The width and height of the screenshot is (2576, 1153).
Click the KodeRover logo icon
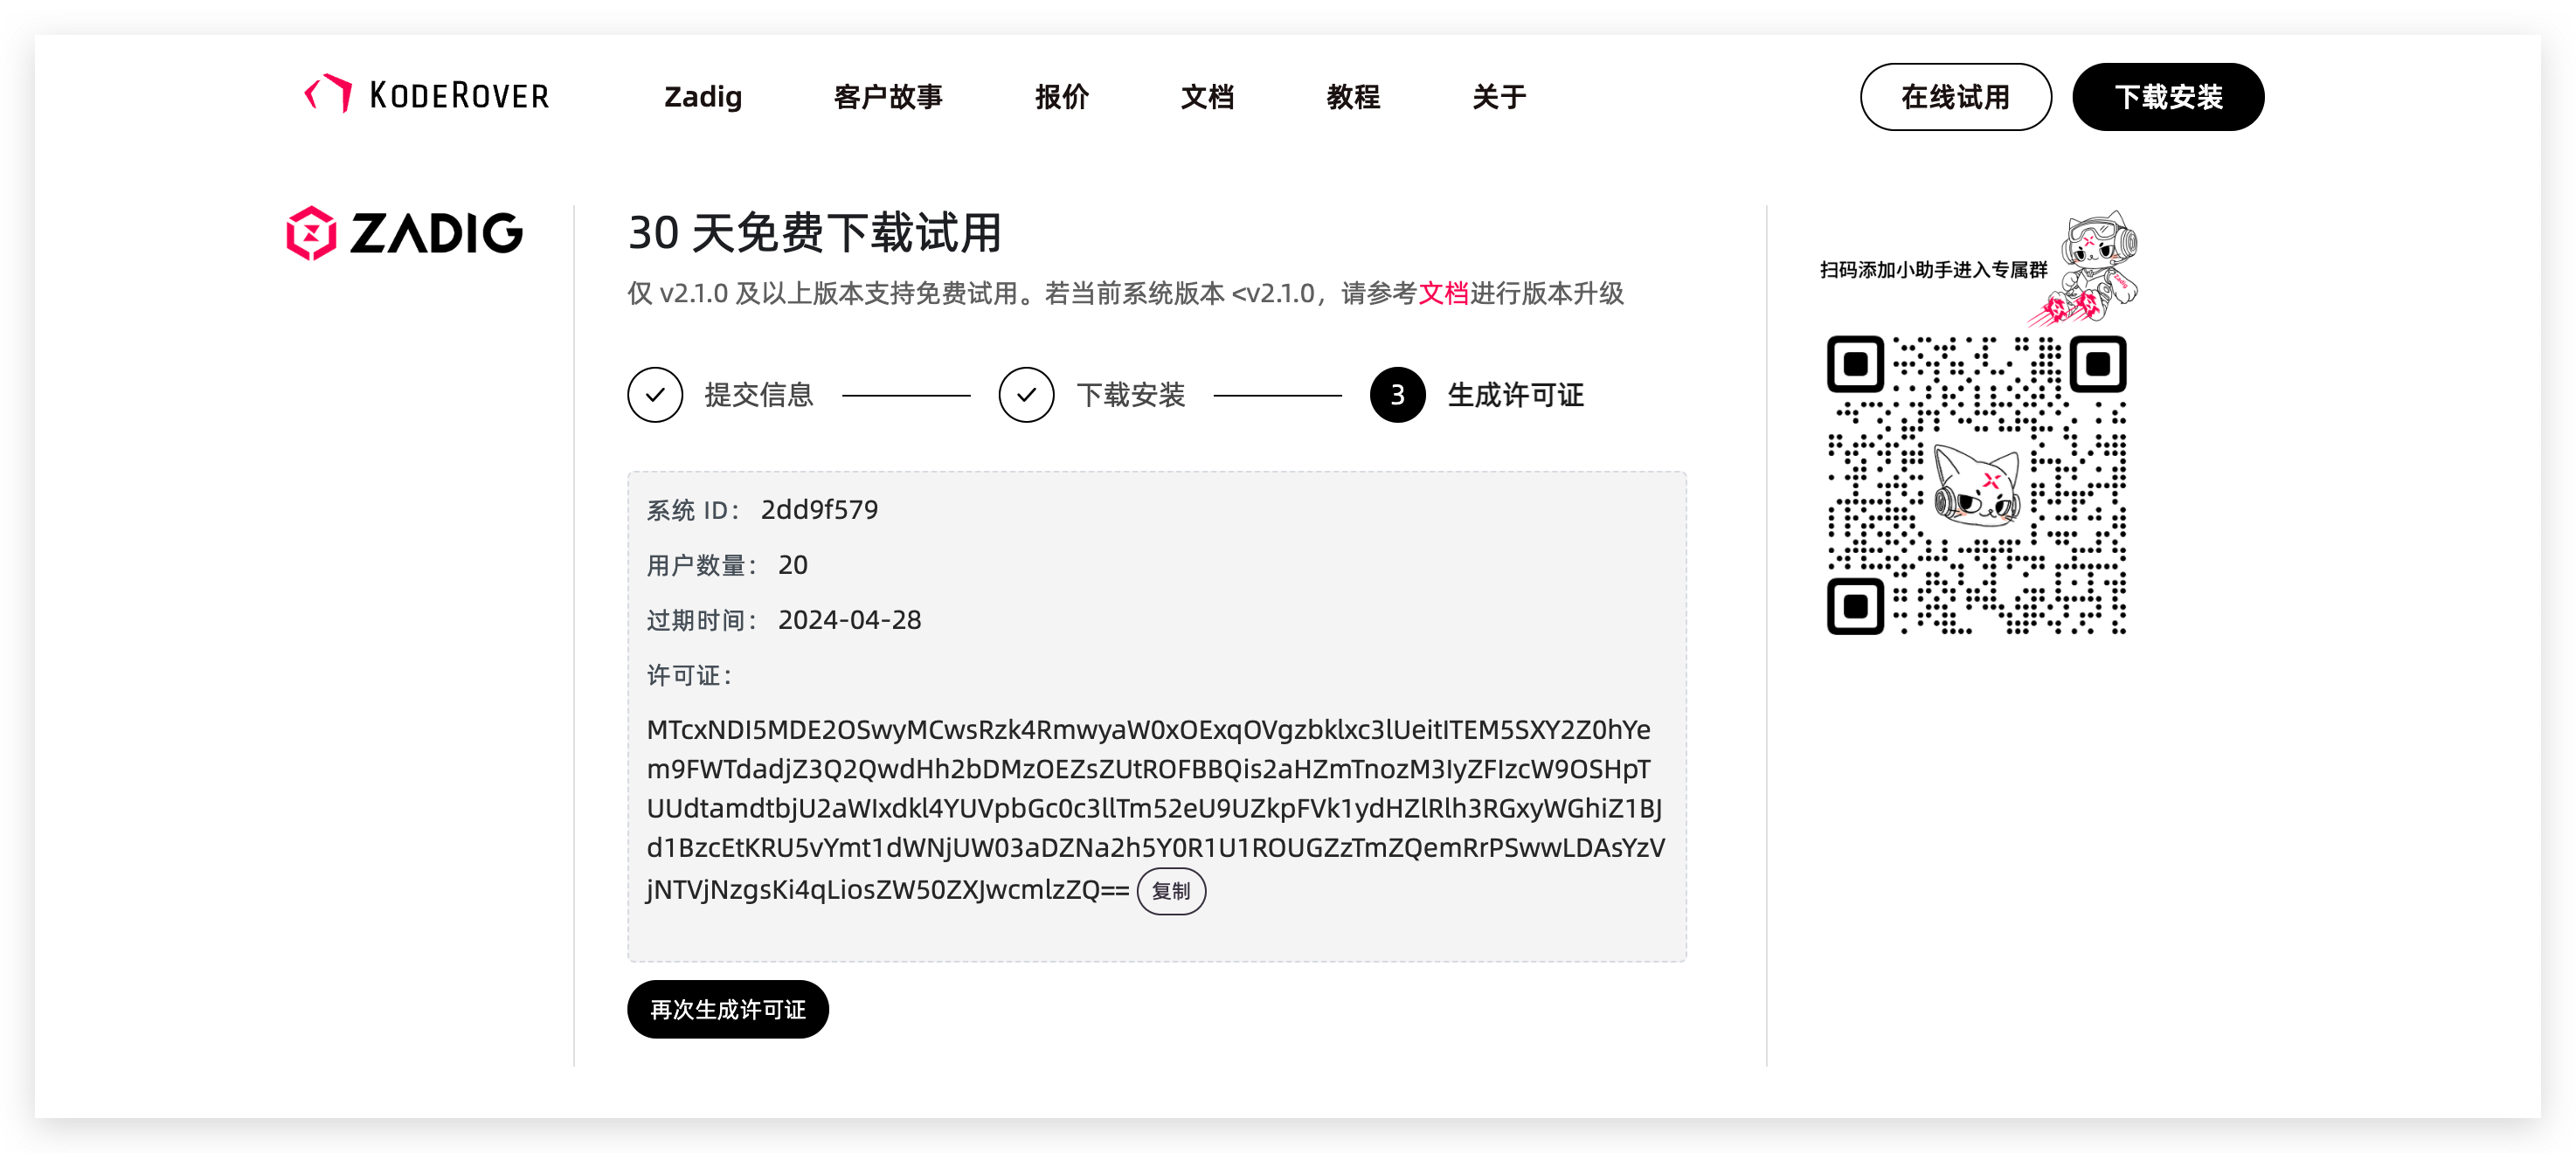coord(328,94)
